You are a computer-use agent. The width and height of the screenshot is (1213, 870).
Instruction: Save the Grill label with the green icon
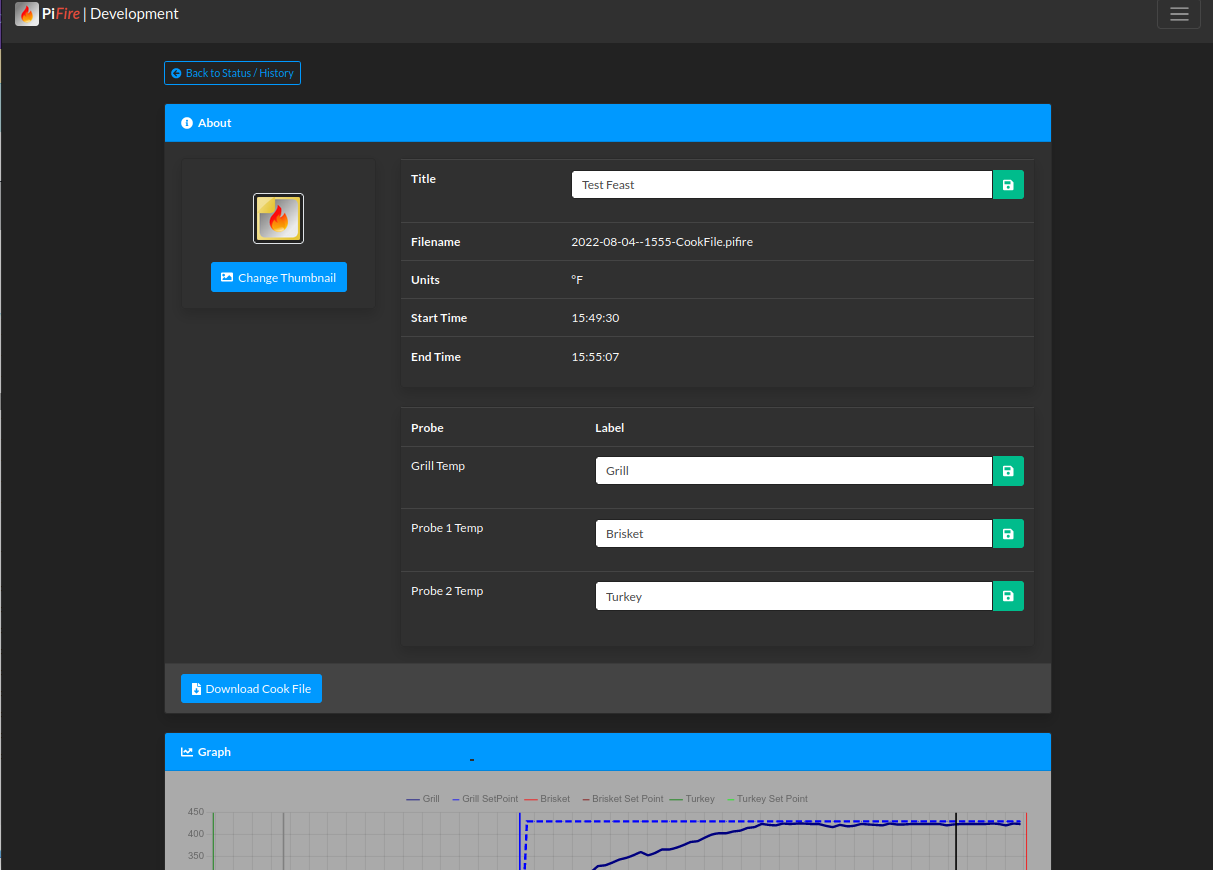(x=1008, y=471)
